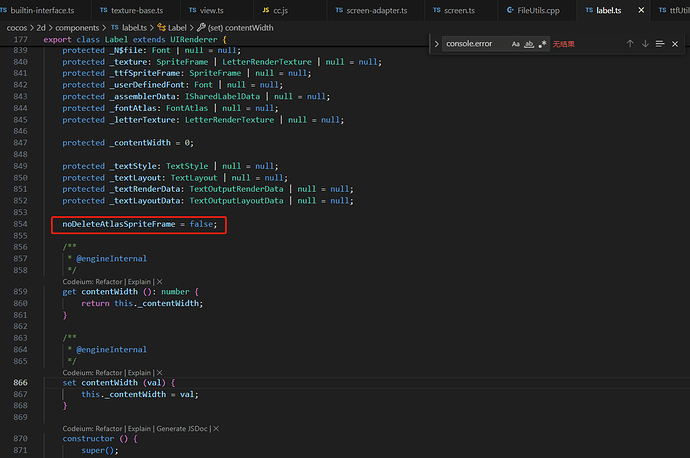Expand the replace field chevron in find widget

(436, 44)
